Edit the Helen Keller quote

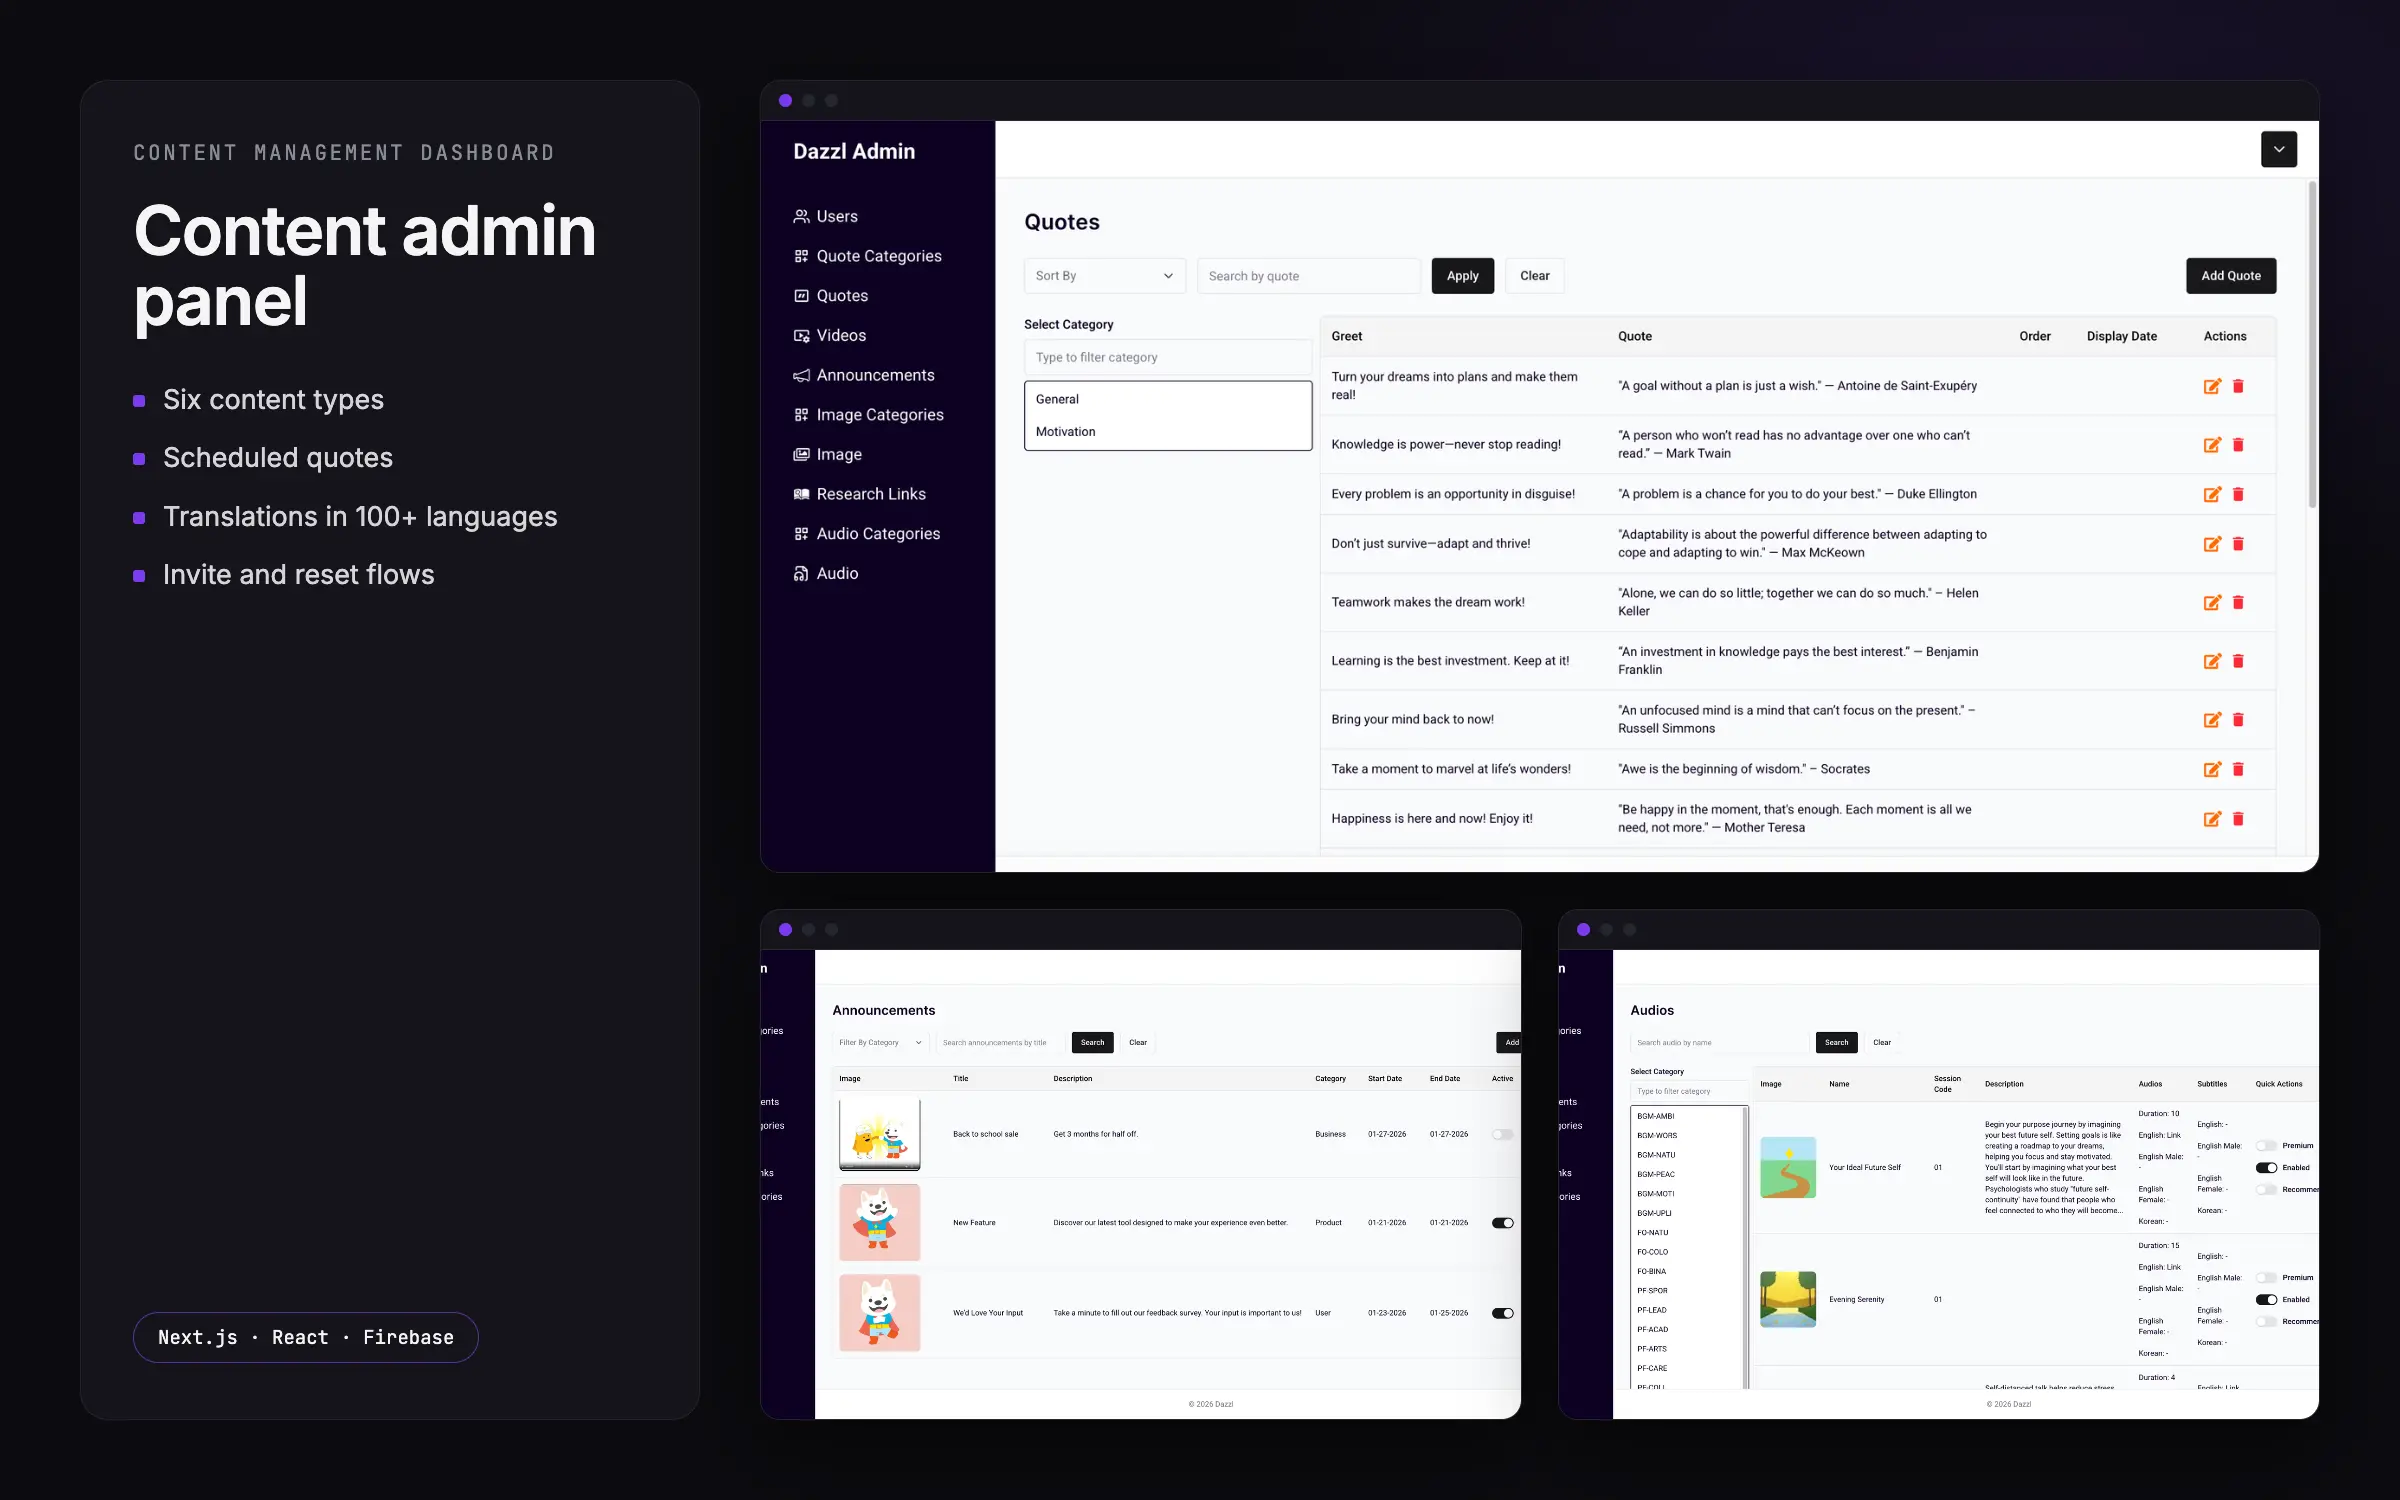point(2212,602)
